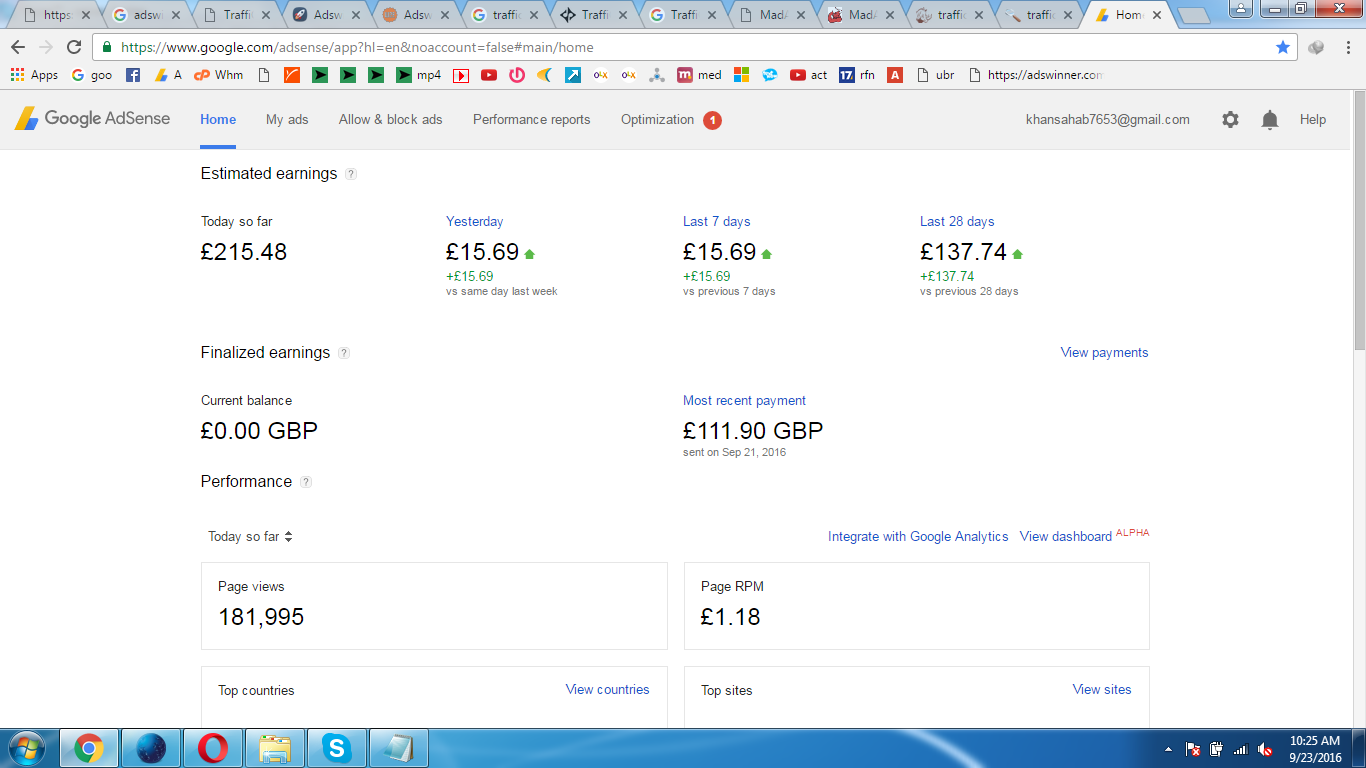Close the active Home browser tab

[1158, 16]
